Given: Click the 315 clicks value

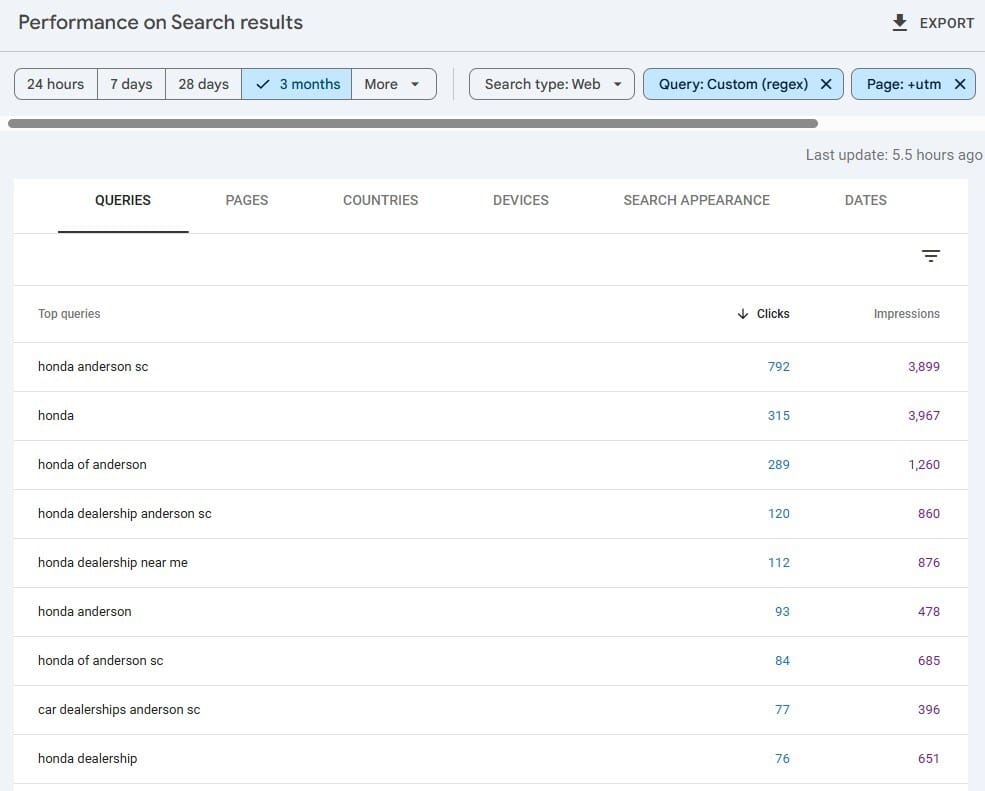Looking at the screenshot, I should point(778,416).
